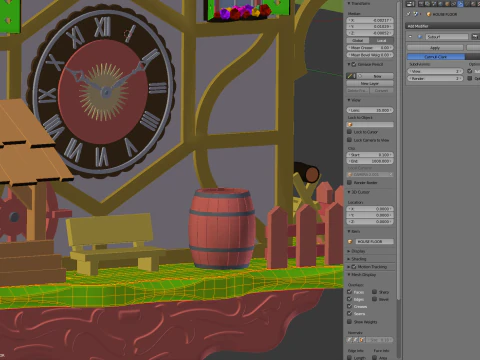Select Catmull-Clark subdivision type
Viewport: 480px width, 360px height.
coord(436,57)
